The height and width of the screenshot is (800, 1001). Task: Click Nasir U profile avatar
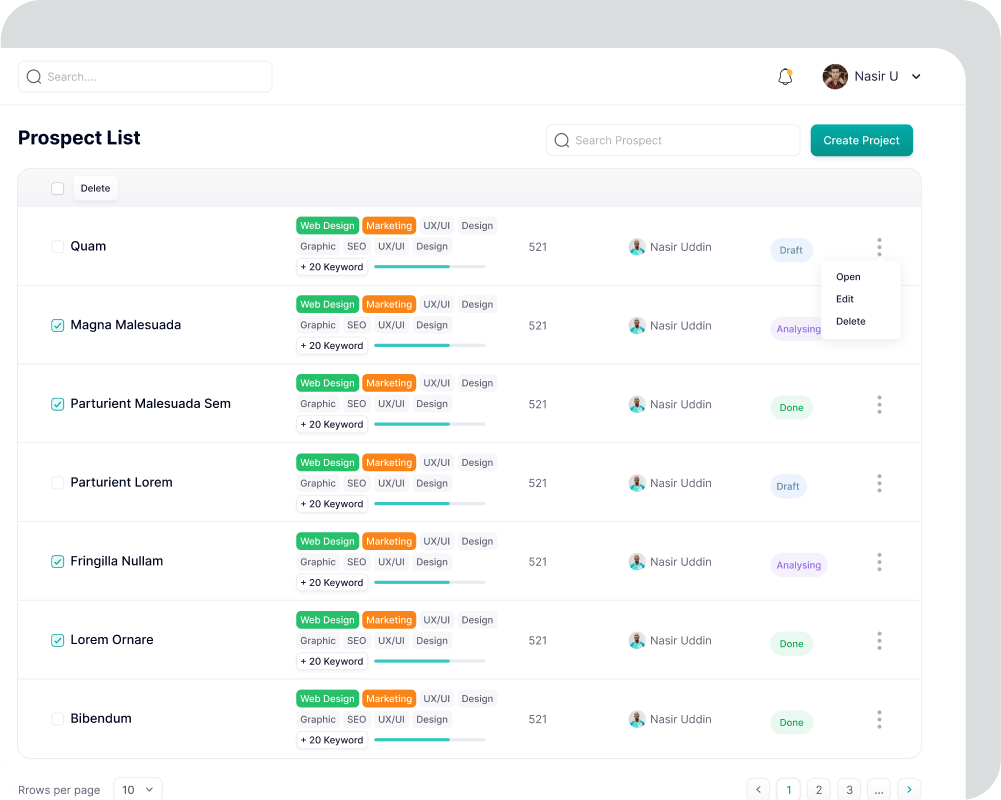(x=835, y=77)
